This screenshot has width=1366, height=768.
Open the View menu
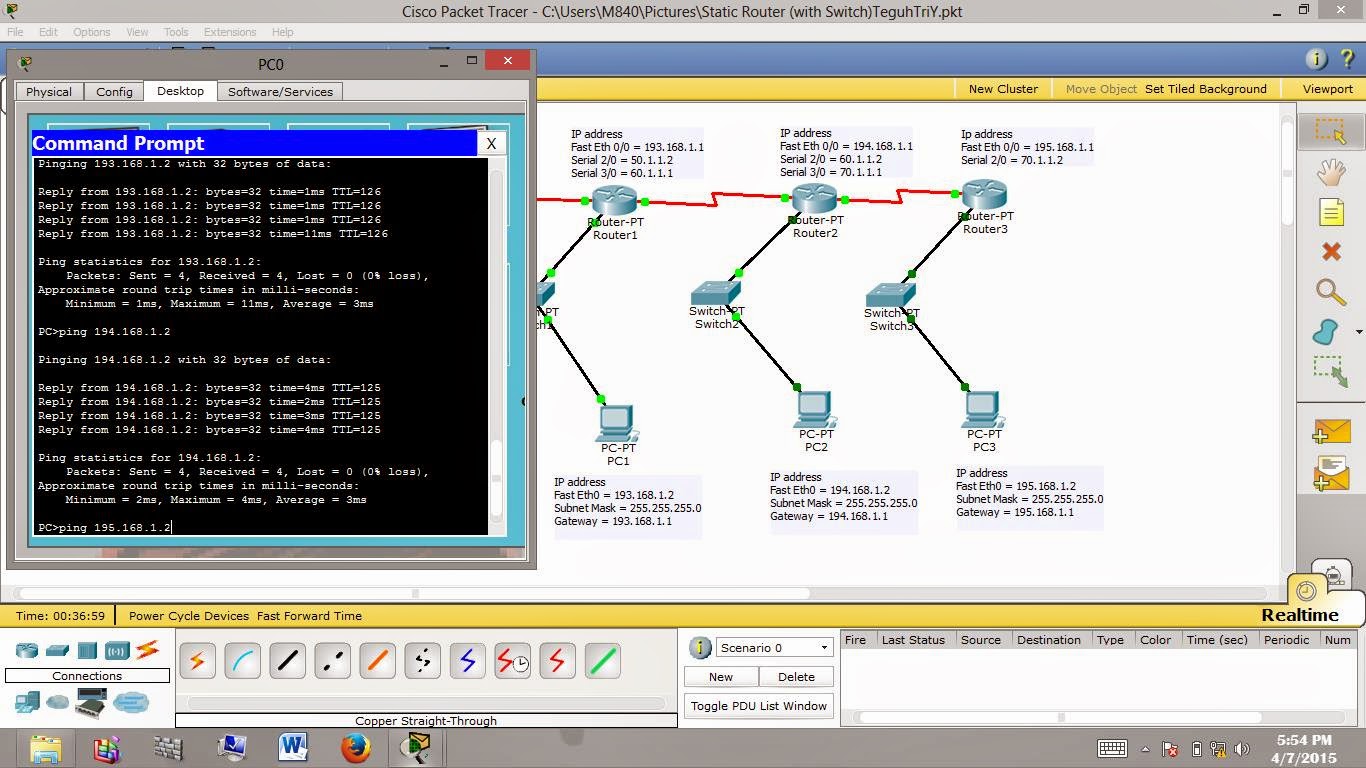tap(137, 32)
